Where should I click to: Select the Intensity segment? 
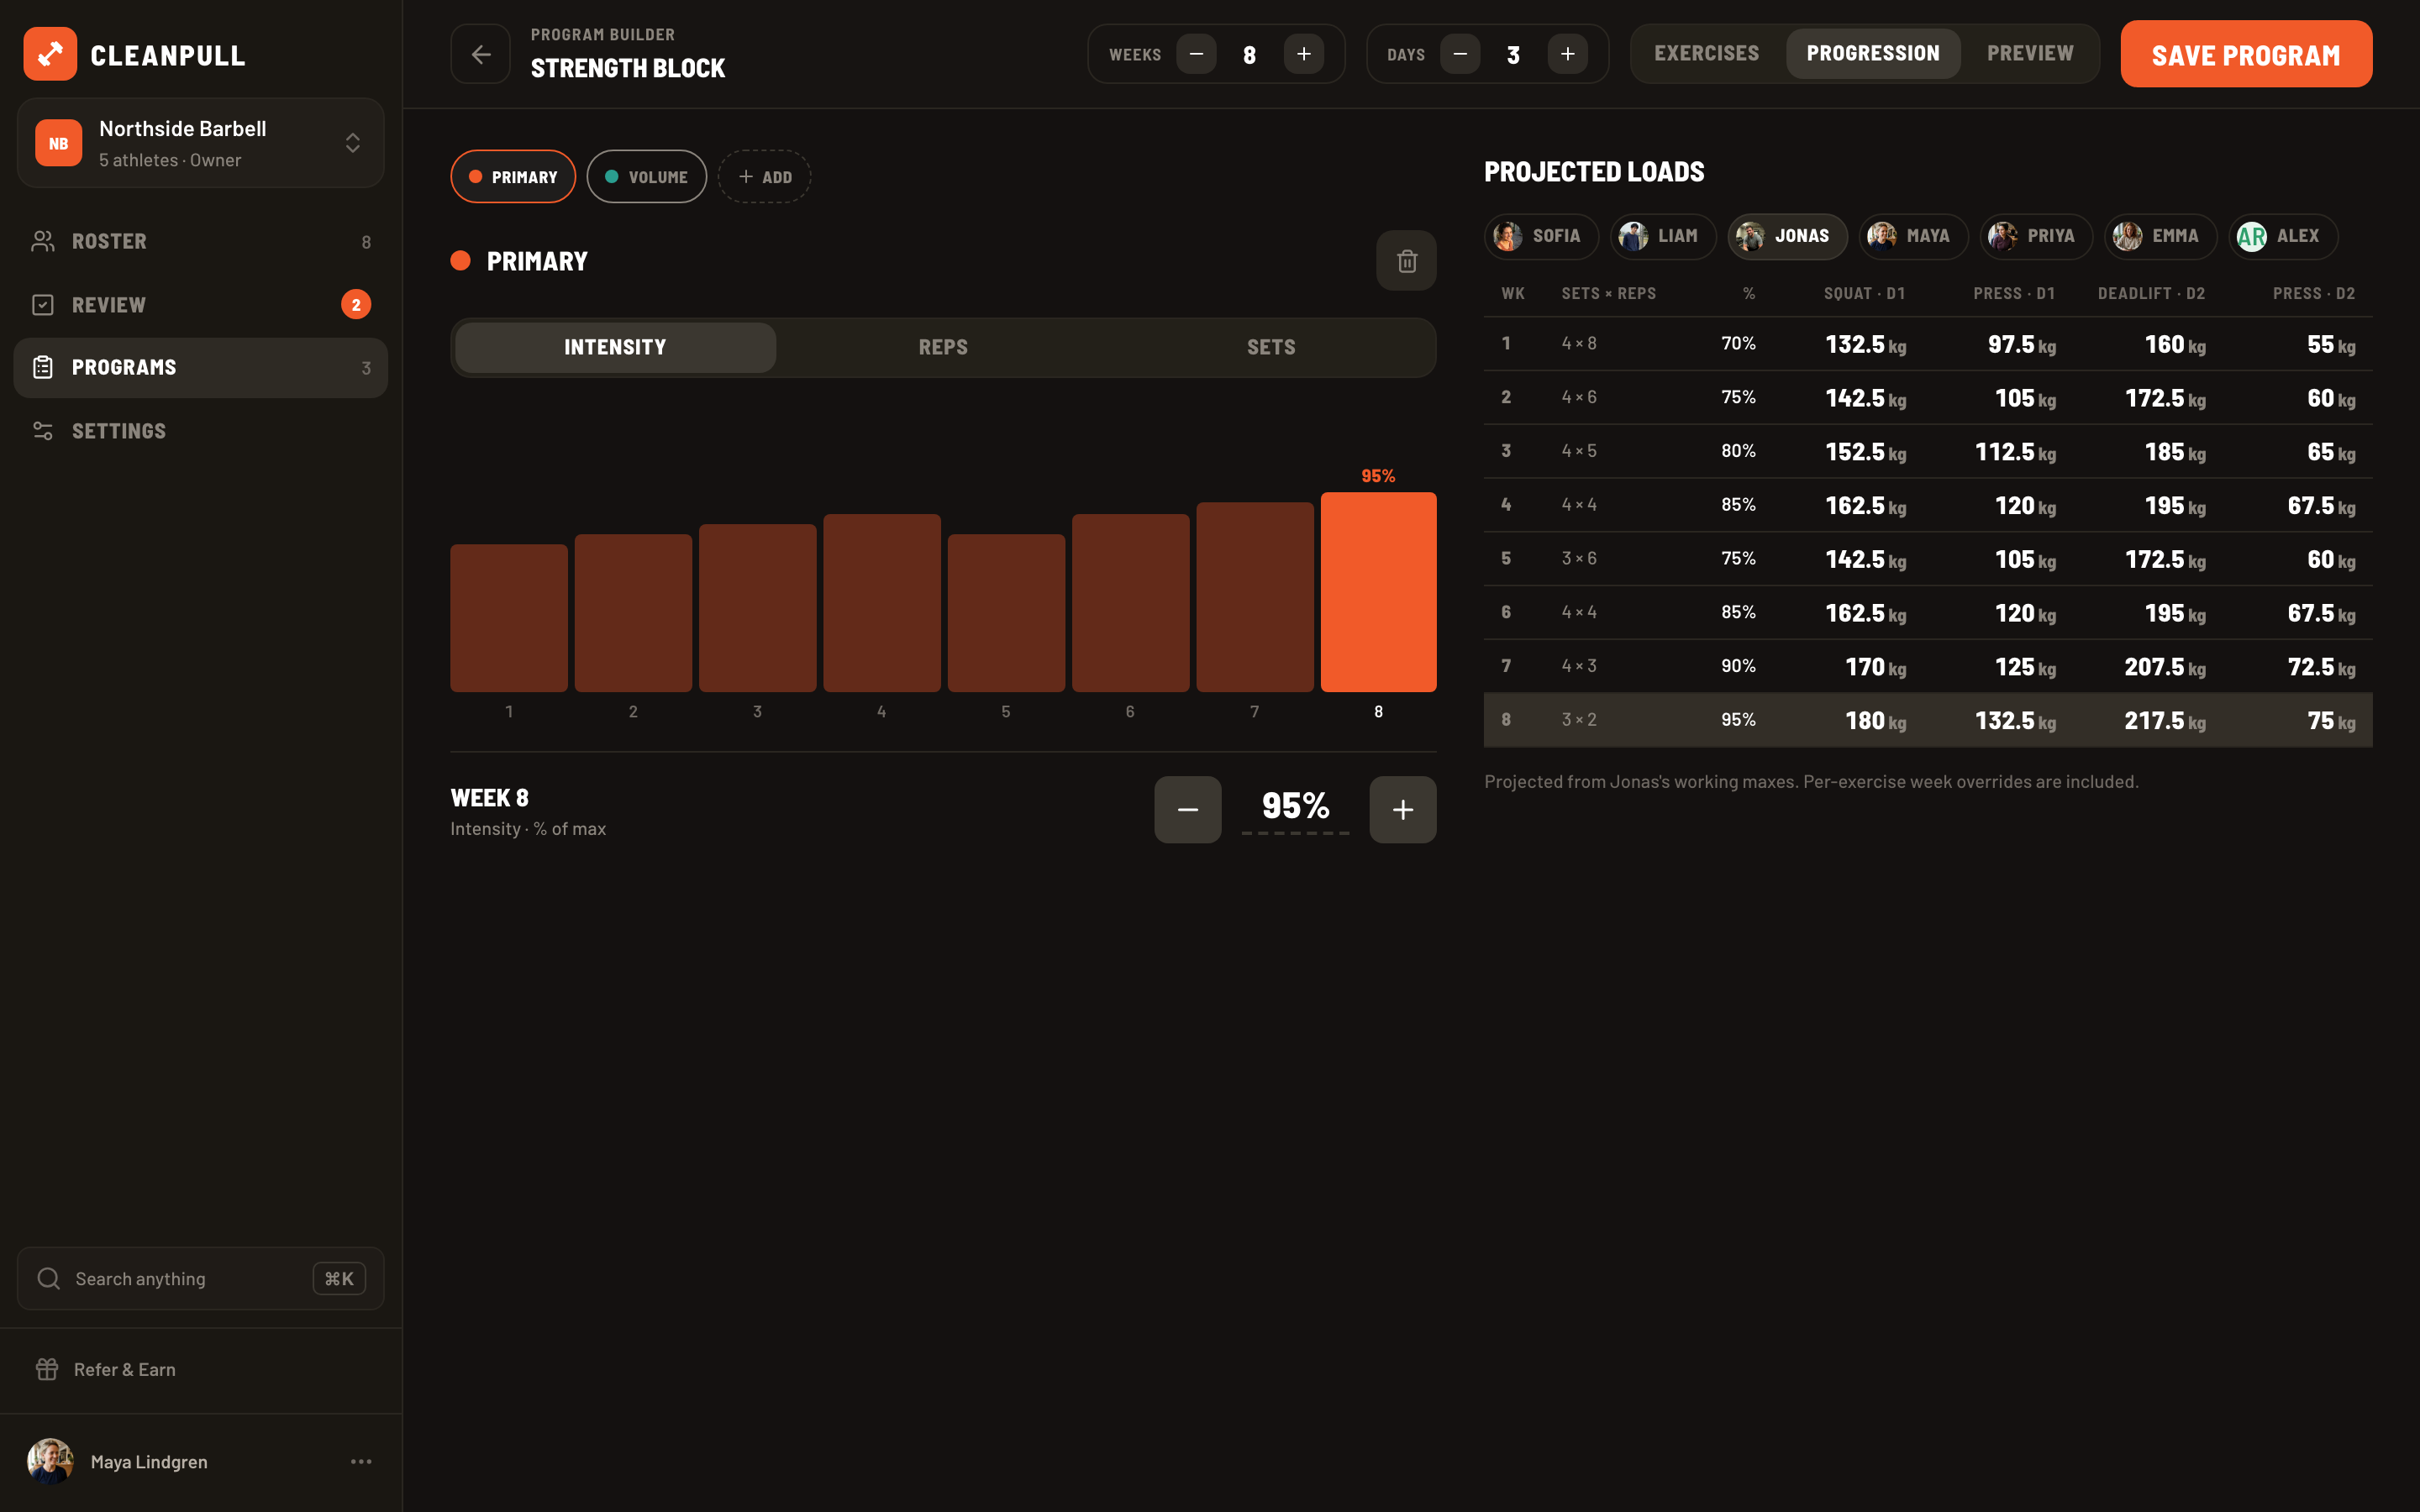[x=615, y=347]
